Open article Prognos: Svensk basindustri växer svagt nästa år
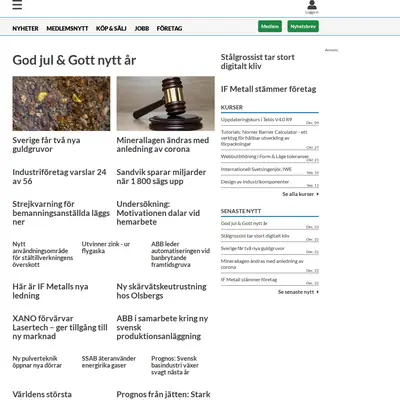Viewport: 400px width, 400px height. coord(175,365)
